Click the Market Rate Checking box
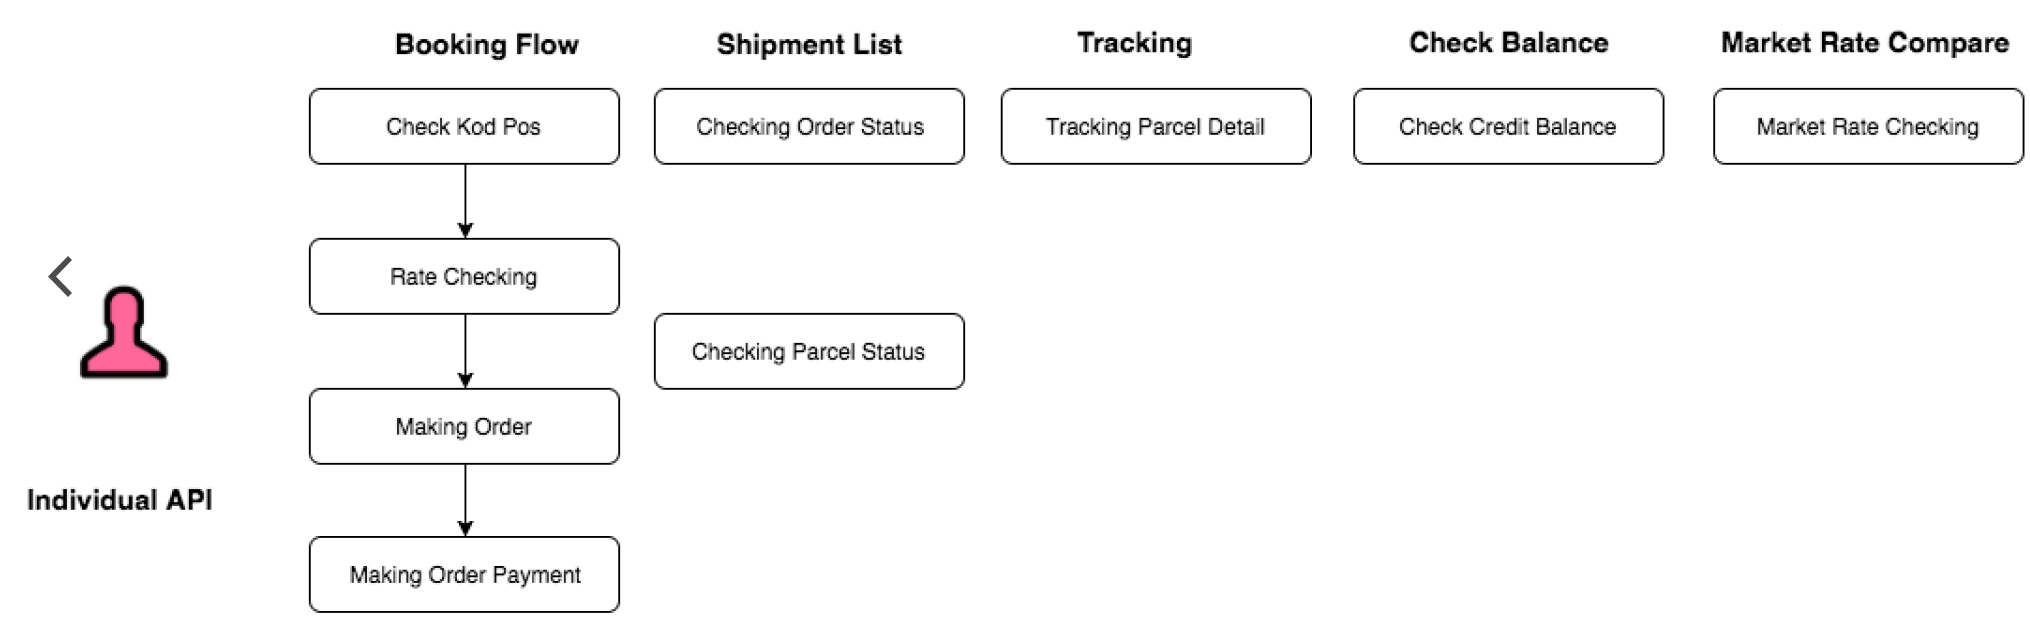 1868,126
